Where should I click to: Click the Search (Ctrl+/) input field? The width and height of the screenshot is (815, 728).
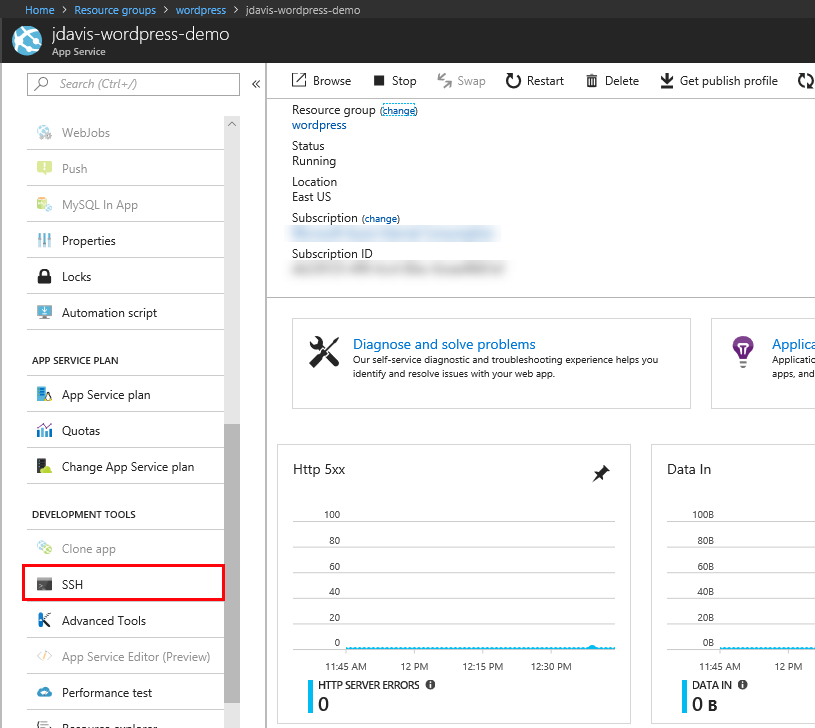click(x=133, y=84)
